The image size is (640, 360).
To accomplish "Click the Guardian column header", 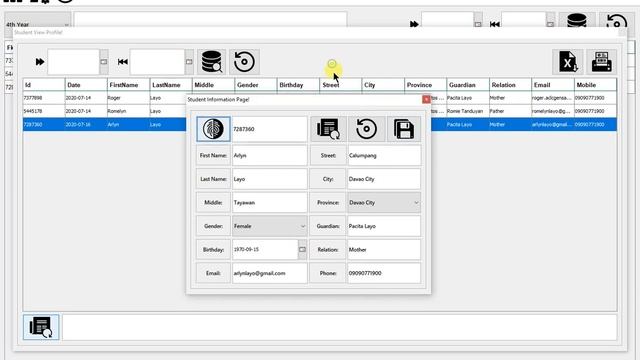I will (468, 85).
